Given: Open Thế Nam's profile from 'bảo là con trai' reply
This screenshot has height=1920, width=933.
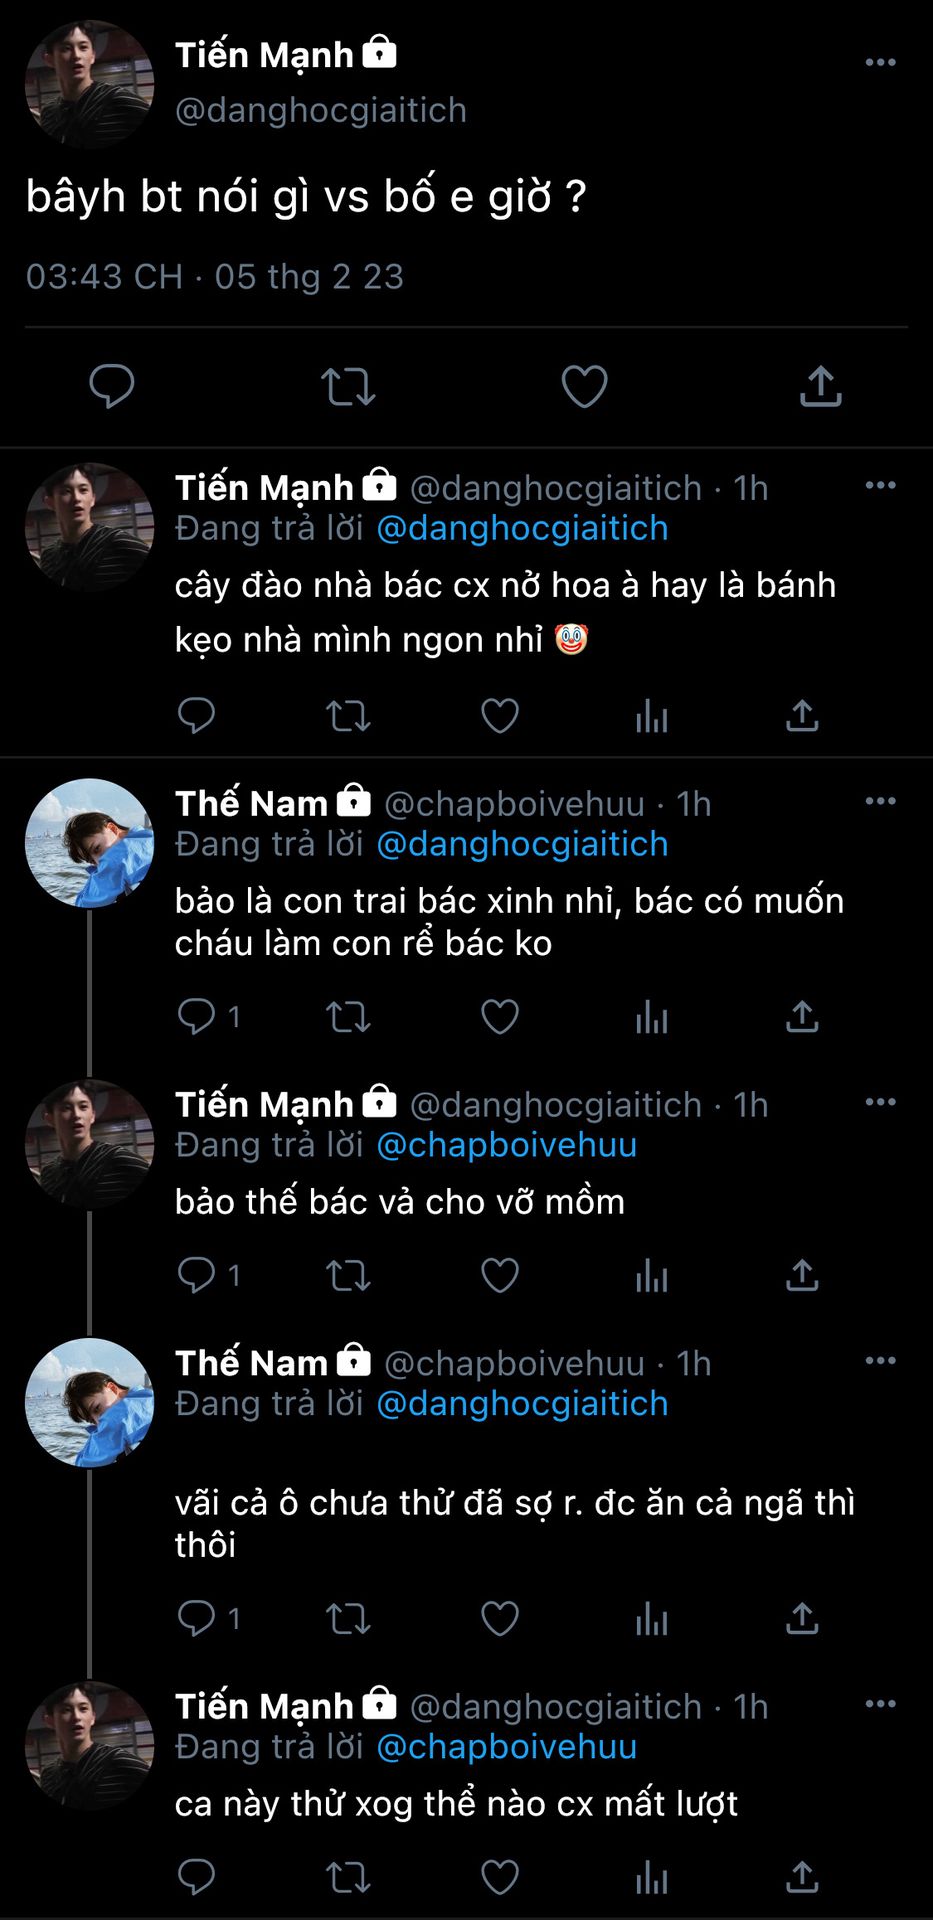Looking at the screenshot, I should click(x=251, y=803).
